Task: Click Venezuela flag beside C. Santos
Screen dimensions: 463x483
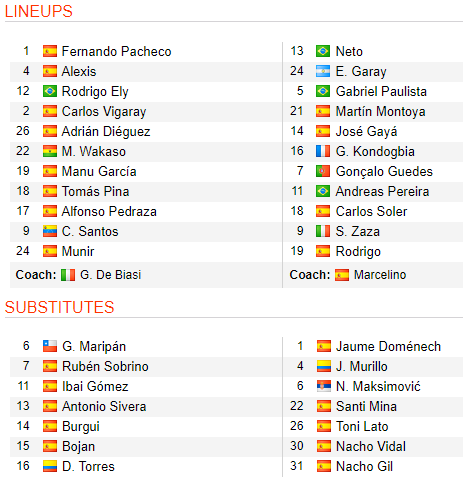Action: [x=50, y=231]
